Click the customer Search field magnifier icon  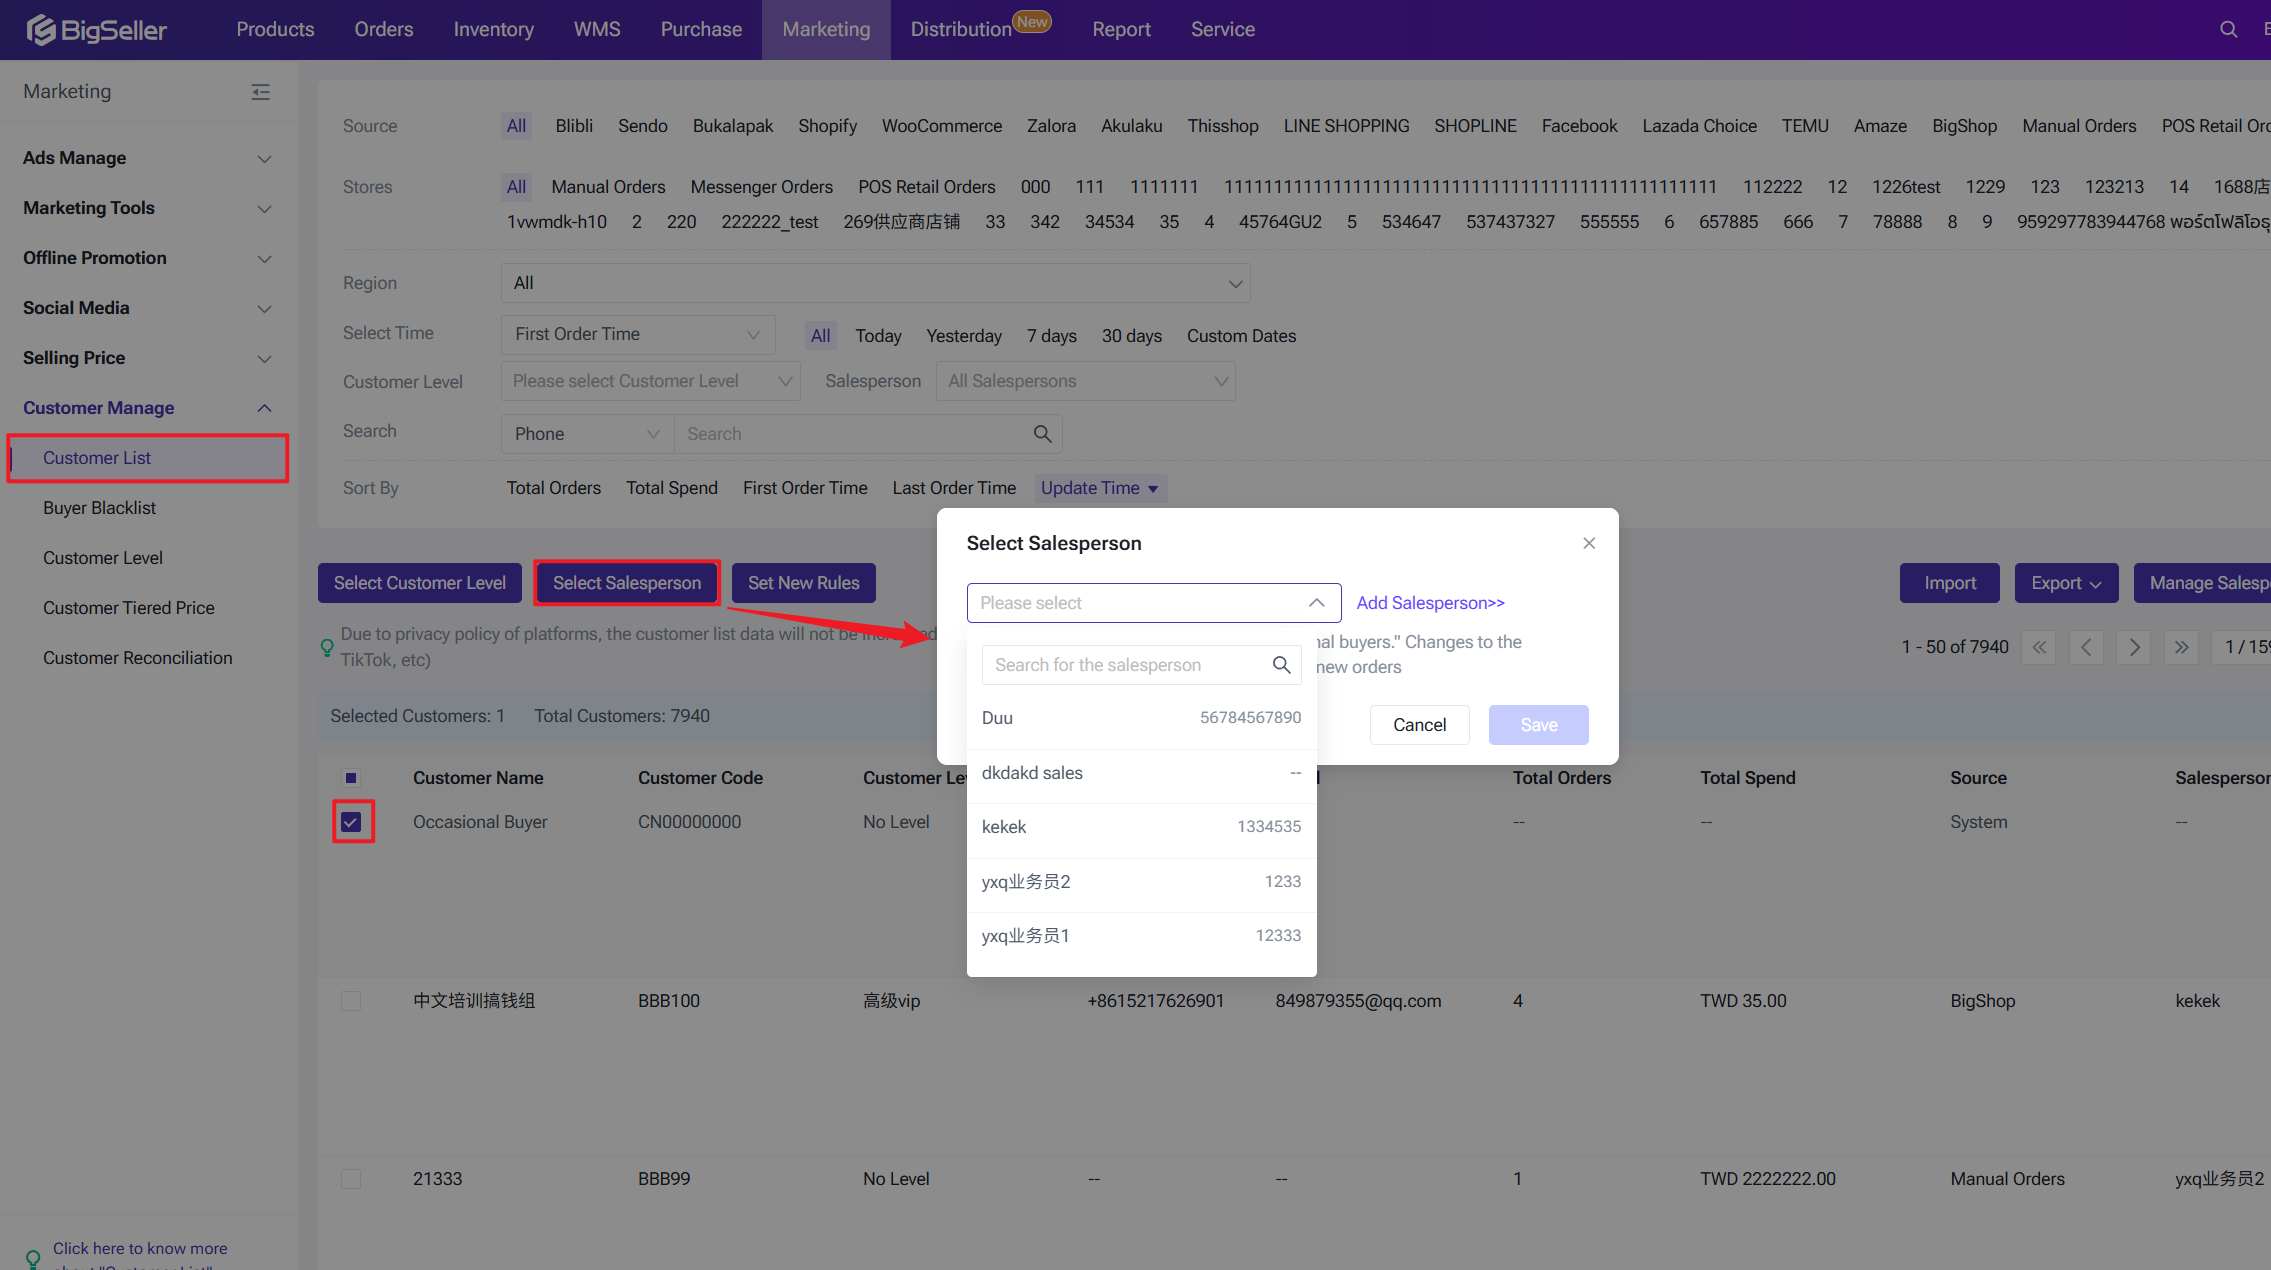point(1042,434)
